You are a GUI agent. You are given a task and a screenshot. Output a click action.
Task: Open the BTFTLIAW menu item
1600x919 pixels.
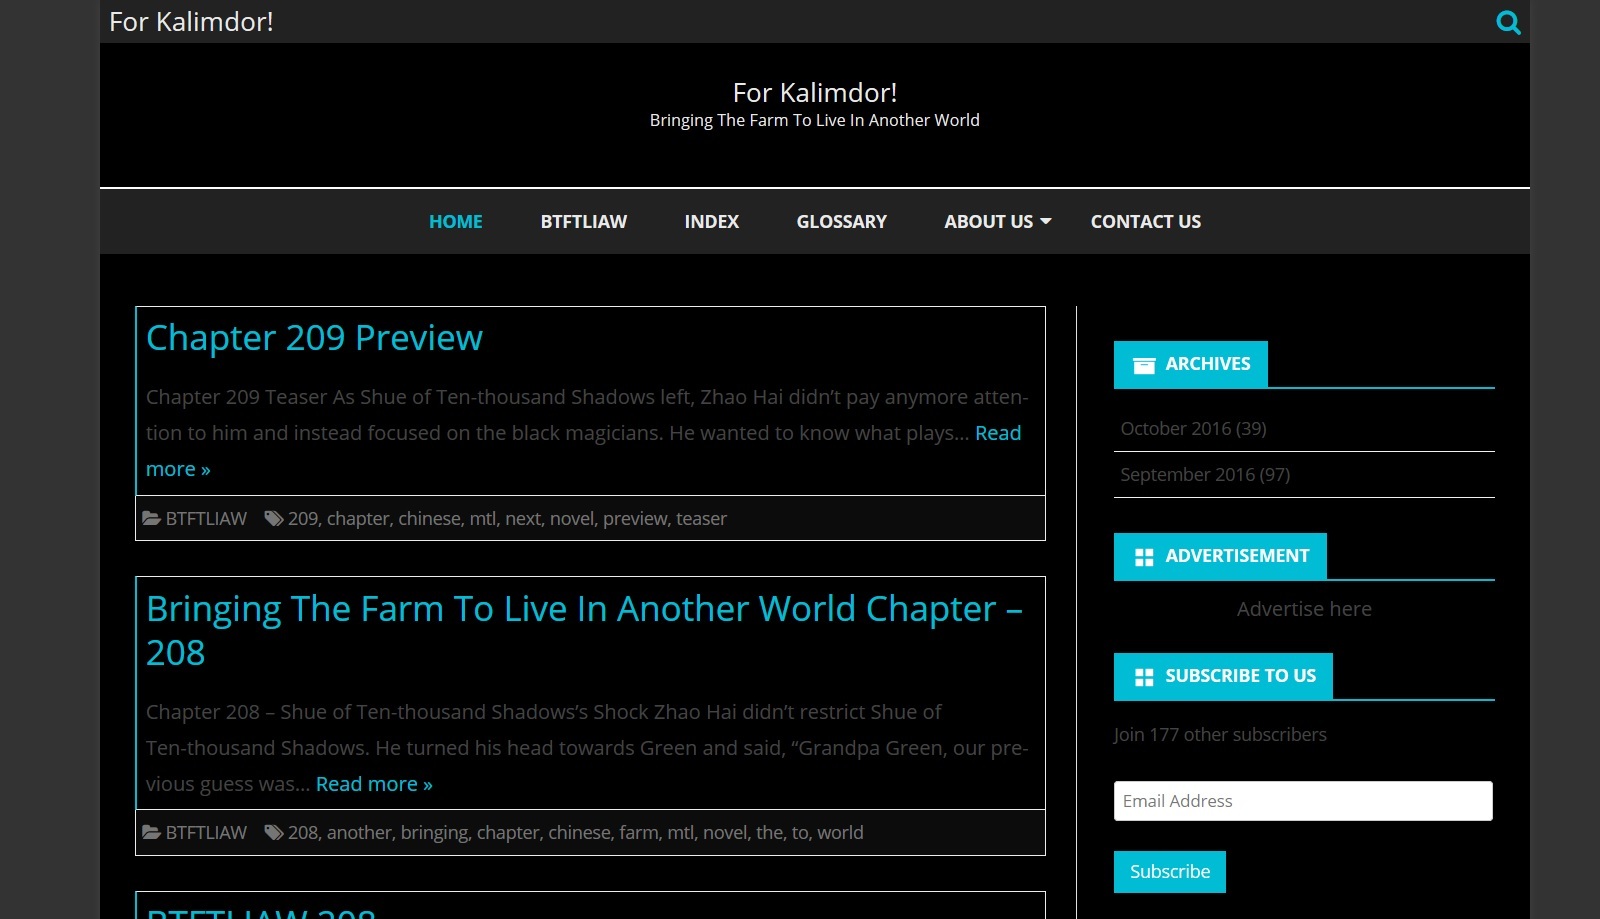click(584, 222)
